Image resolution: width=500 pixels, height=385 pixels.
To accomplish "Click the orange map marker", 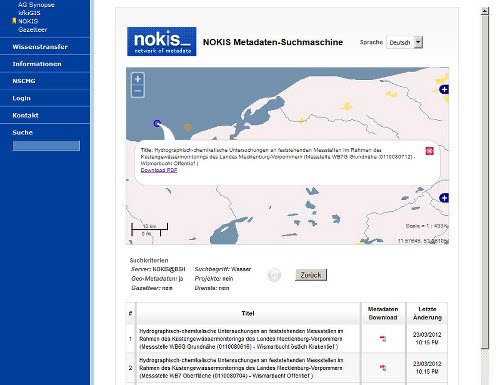I will pos(187,127).
